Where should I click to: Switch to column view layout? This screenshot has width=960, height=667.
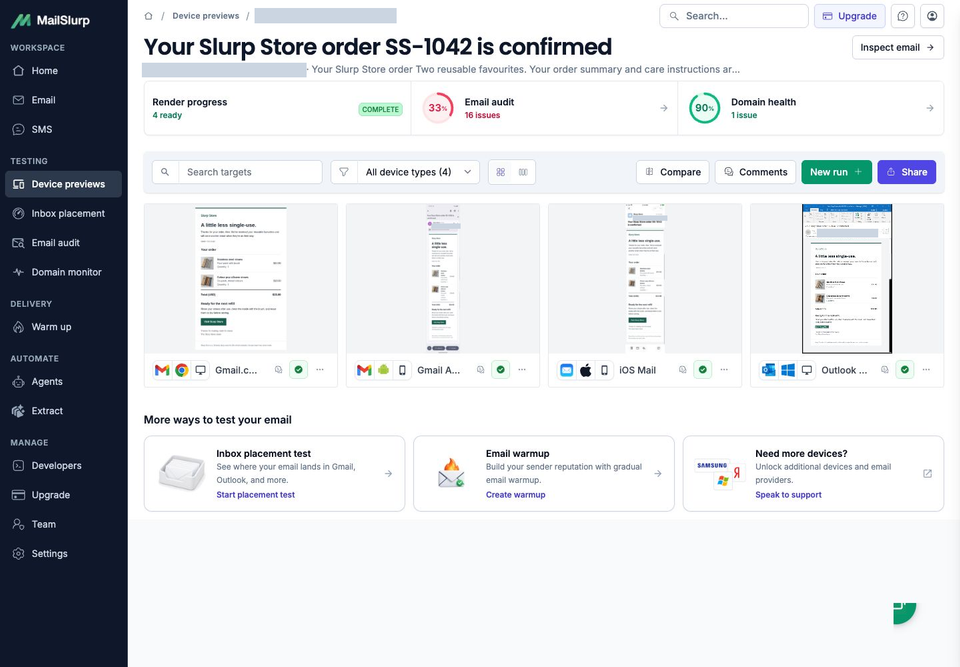[x=523, y=172]
